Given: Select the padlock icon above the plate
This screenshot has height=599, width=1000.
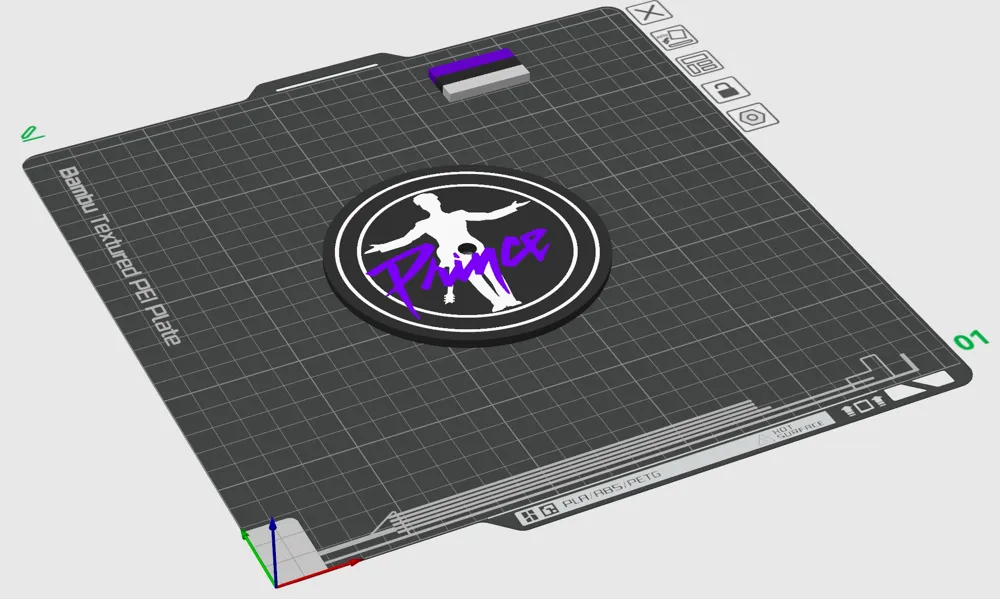Looking at the screenshot, I should point(725,90).
